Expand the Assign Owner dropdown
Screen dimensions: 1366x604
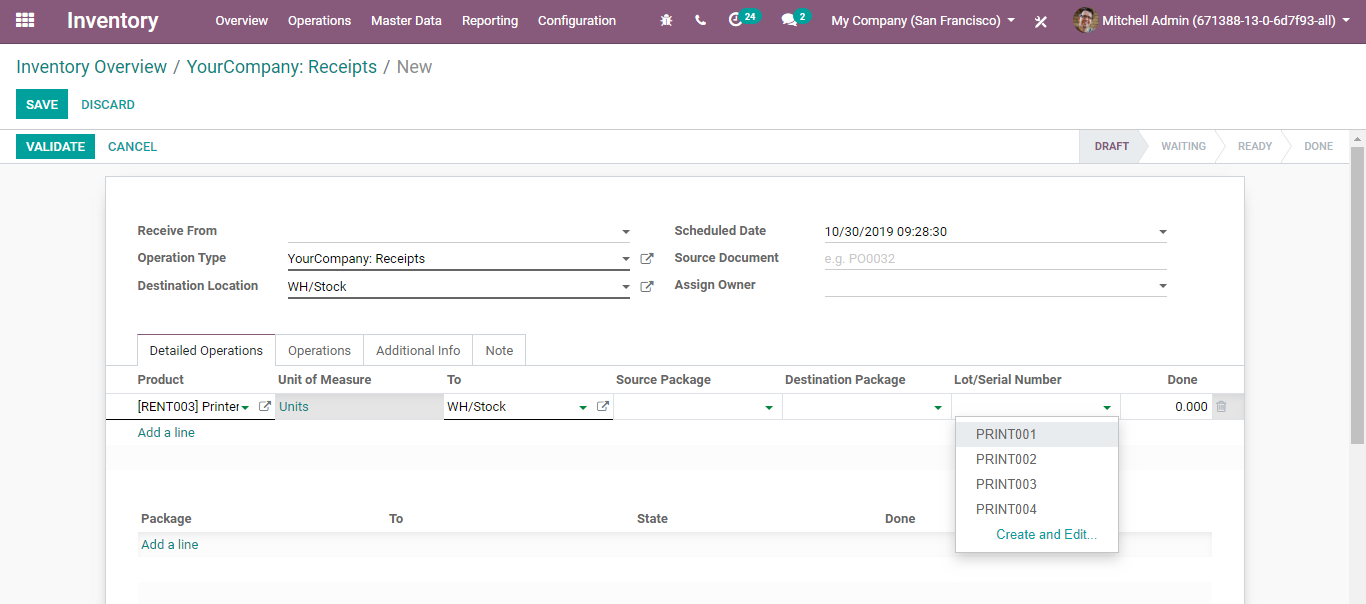[1162, 286]
